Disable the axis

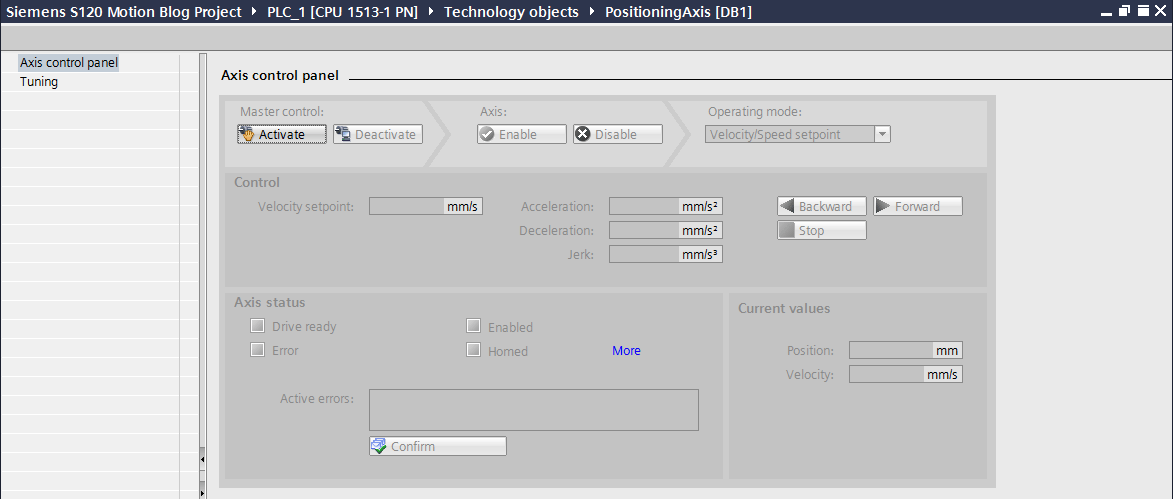618,135
